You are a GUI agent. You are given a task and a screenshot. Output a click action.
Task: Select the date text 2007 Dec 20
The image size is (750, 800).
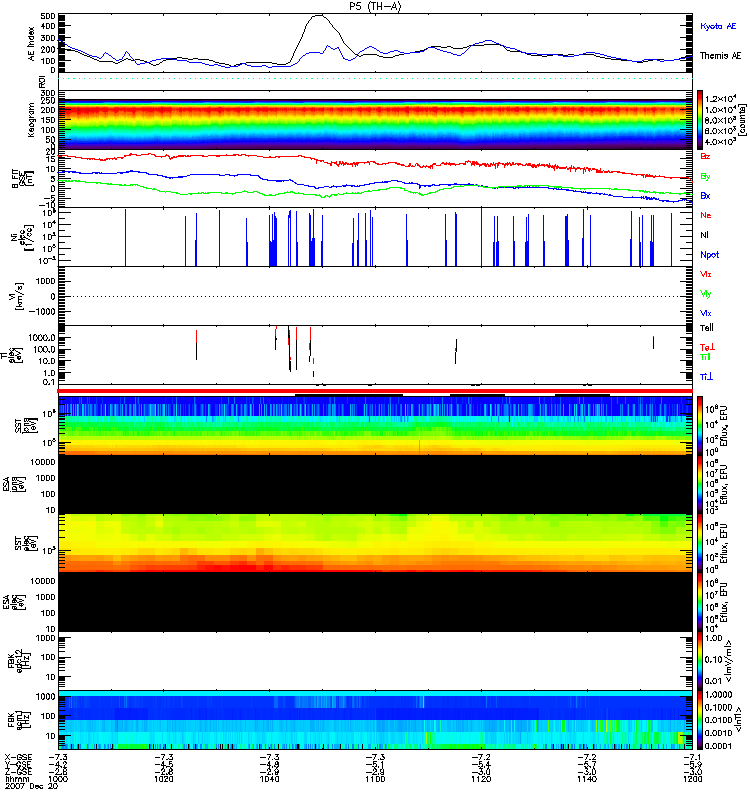(x=32, y=786)
